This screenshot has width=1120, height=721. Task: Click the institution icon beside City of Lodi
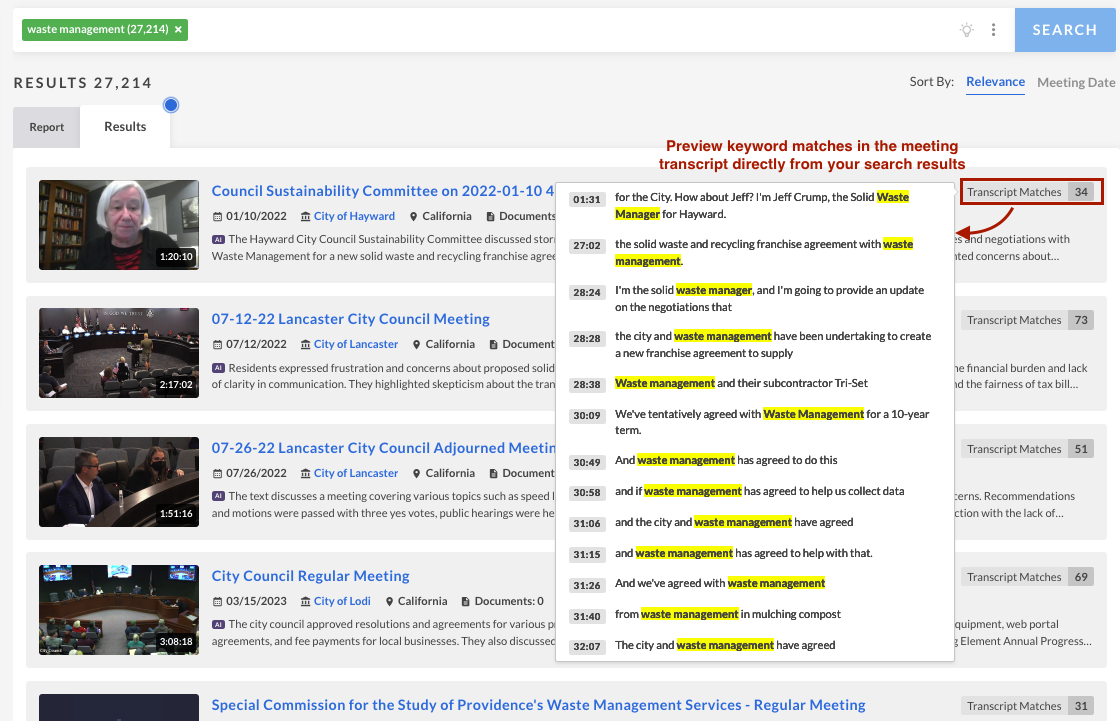click(x=305, y=602)
